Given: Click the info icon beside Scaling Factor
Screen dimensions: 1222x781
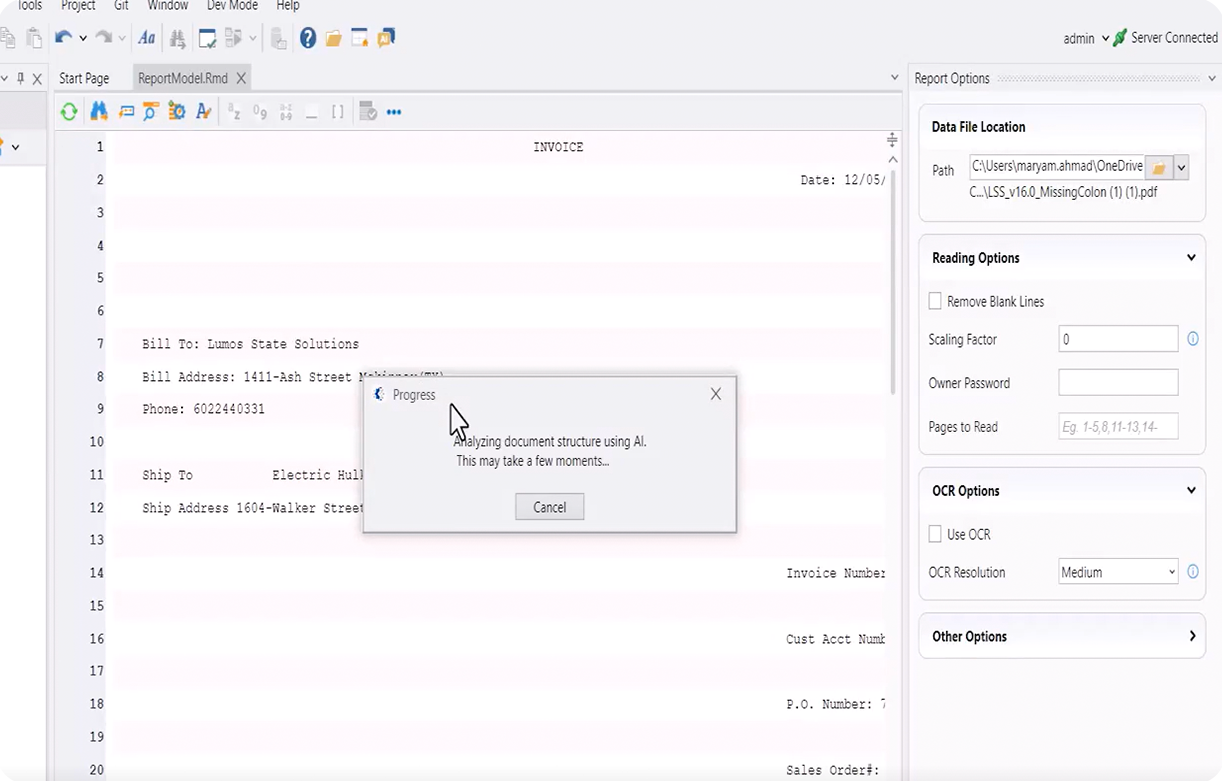Looking at the screenshot, I should tap(1193, 339).
